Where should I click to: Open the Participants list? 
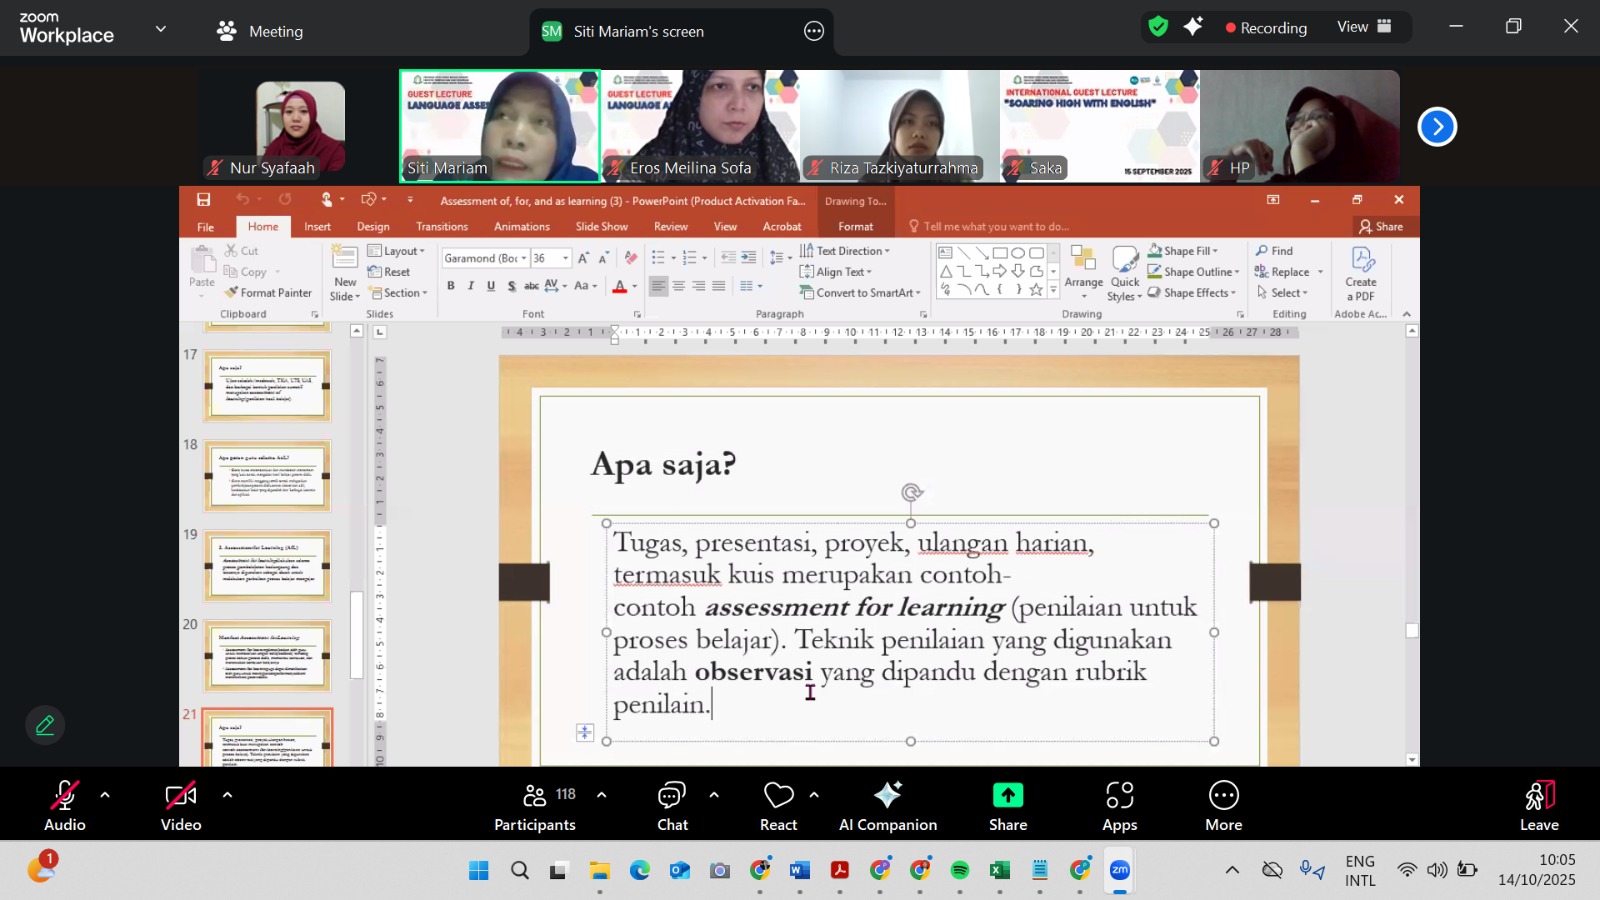pos(535,806)
